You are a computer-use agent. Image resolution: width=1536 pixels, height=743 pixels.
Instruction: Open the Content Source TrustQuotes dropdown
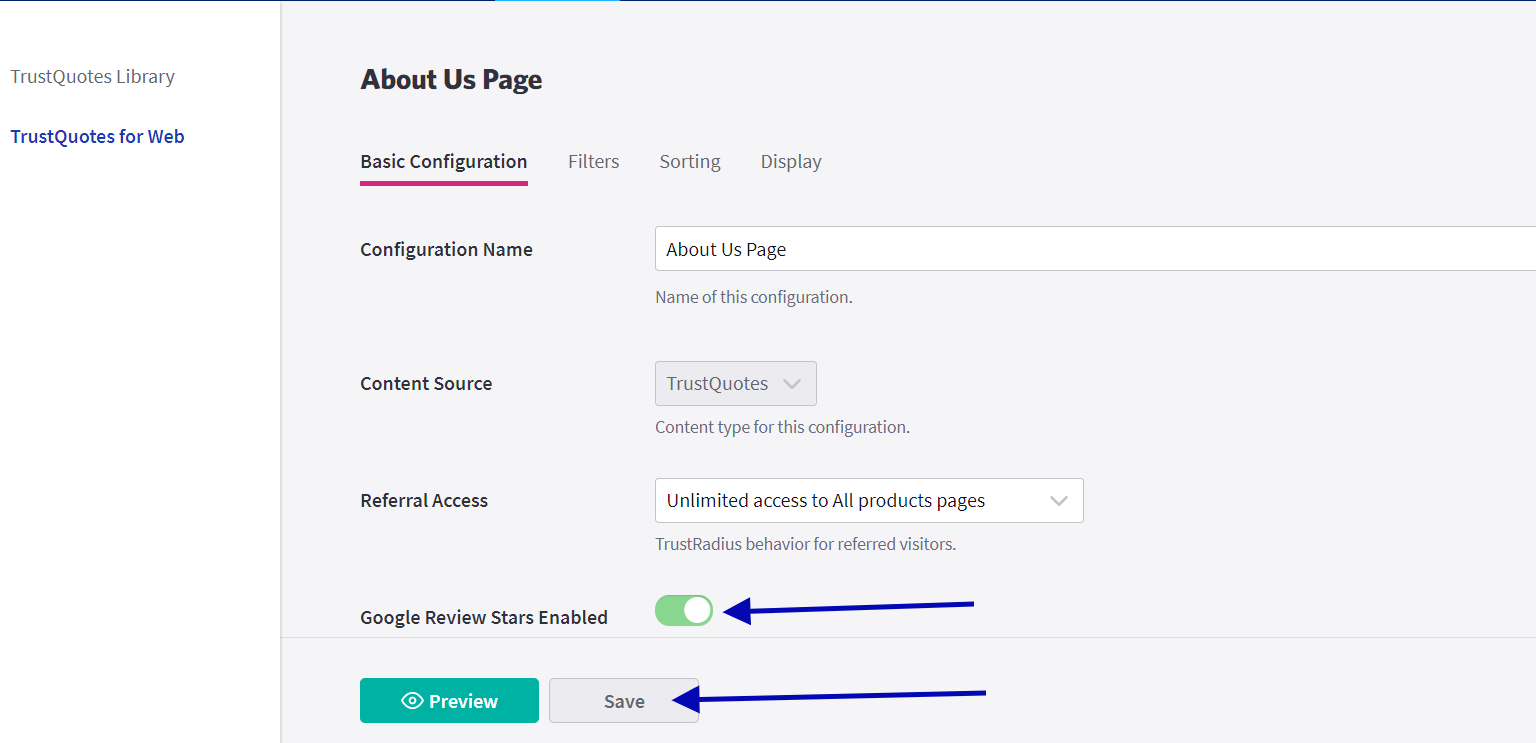[x=736, y=384]
